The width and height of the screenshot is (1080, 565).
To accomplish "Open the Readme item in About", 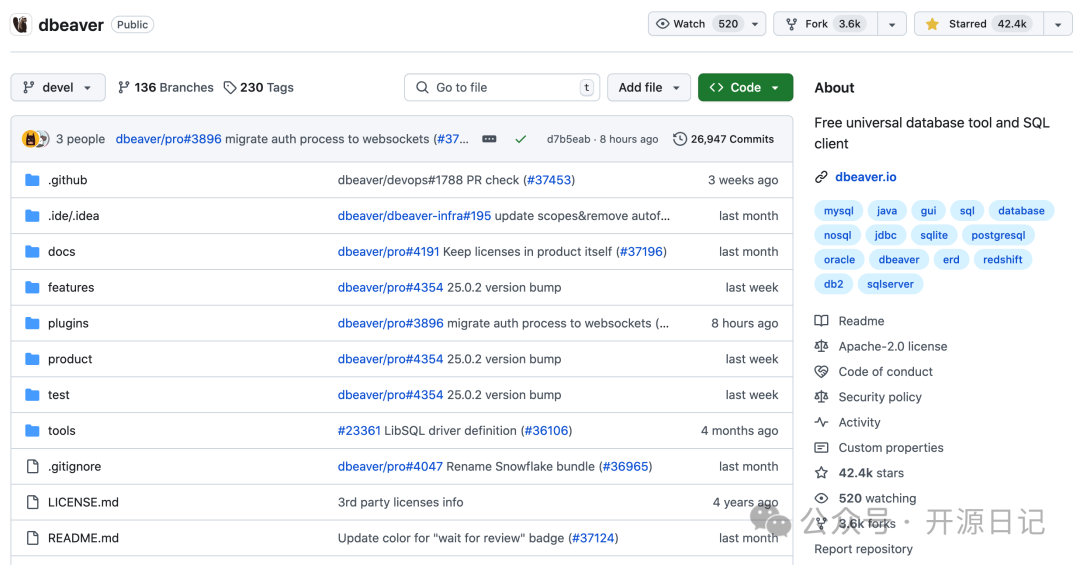I will tap(861, 321).
